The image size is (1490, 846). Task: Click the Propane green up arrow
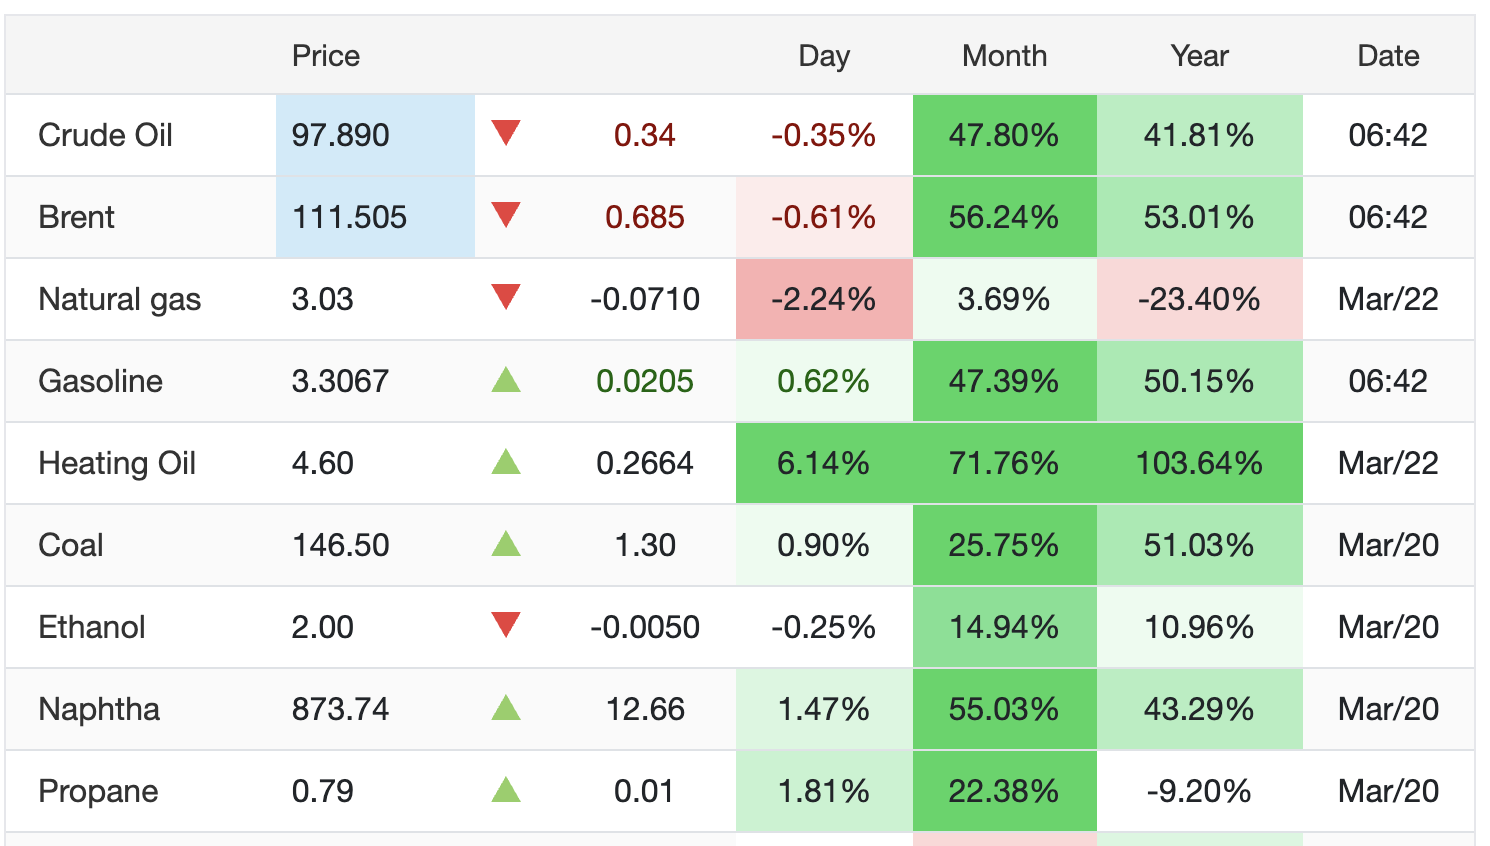[x=506, y=790]
